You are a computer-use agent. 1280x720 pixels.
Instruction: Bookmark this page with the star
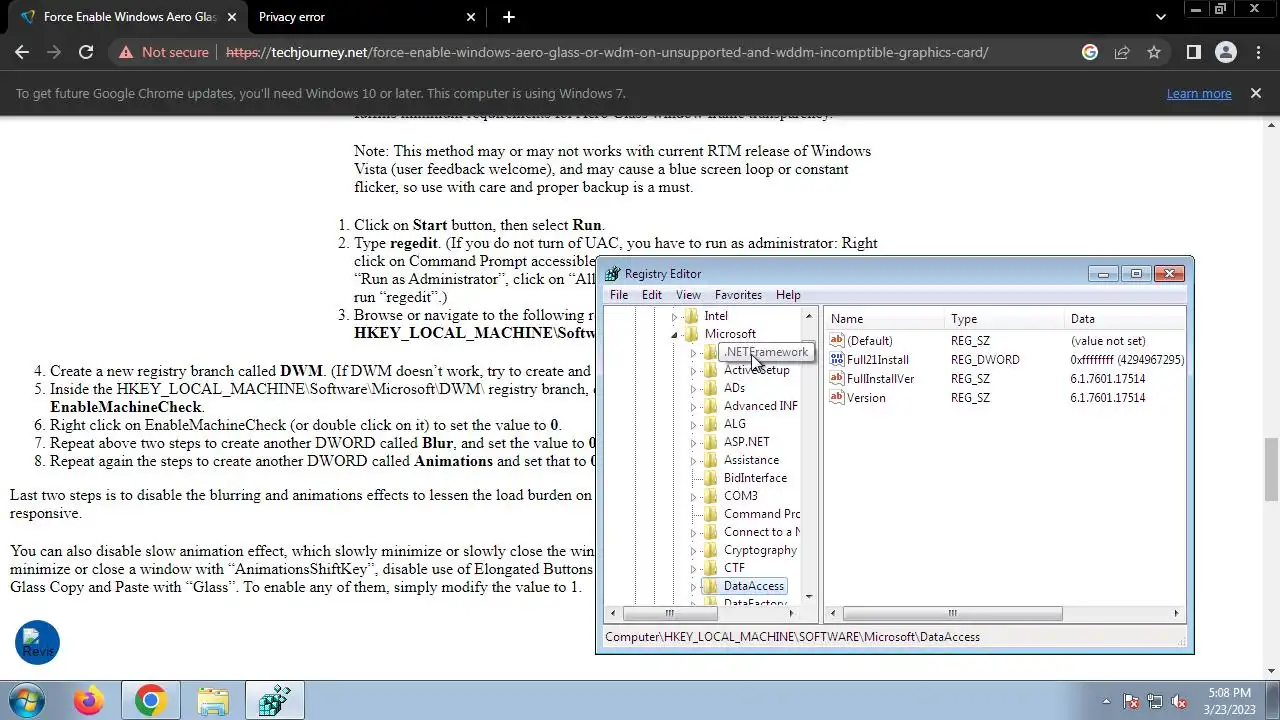1154,52
